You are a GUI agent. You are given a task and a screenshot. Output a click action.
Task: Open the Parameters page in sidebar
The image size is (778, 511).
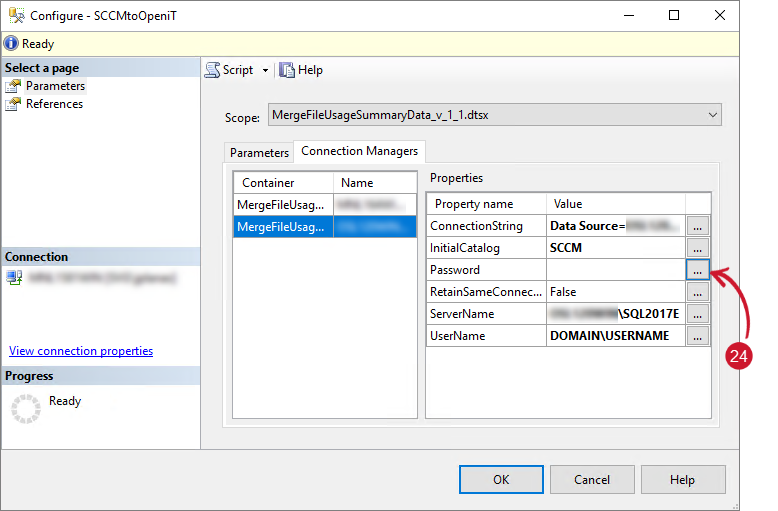coord(56,86)
